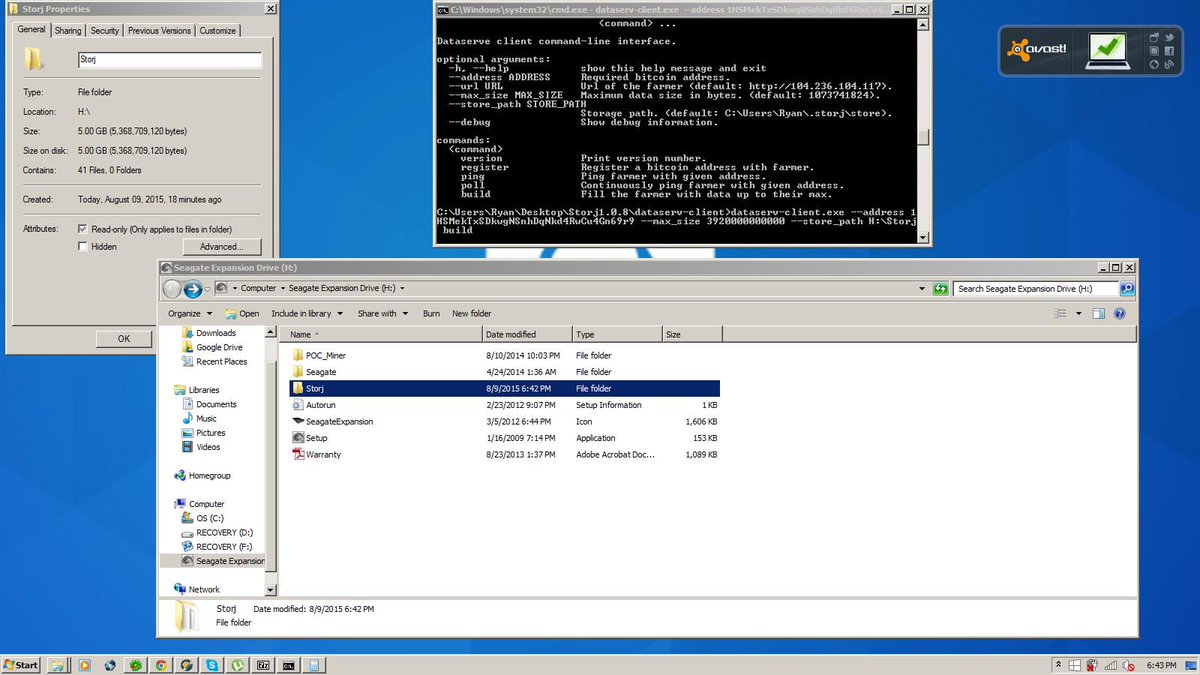Viewport: 1200px width, 675px height.
Task: Toggle the Read-only attribute checkbox
Action: pos(82,229)
